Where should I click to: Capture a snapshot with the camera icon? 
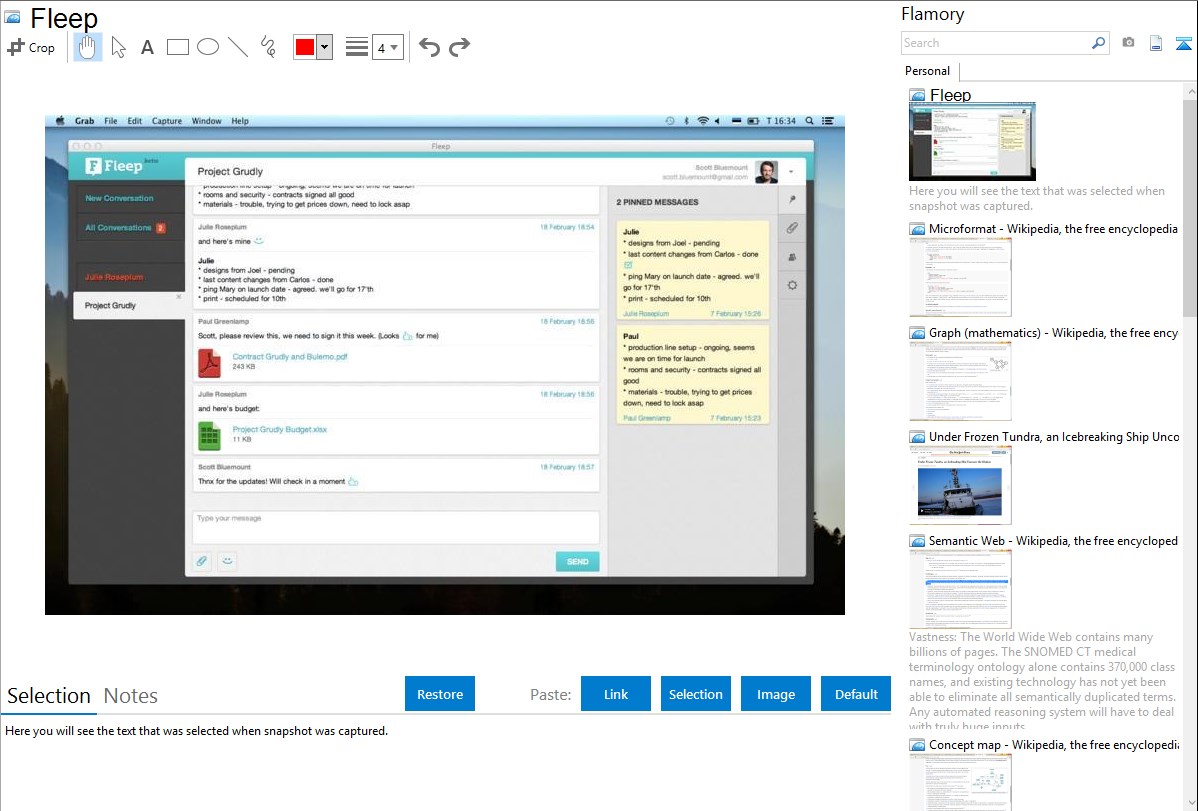click(x=1128, y=43)
